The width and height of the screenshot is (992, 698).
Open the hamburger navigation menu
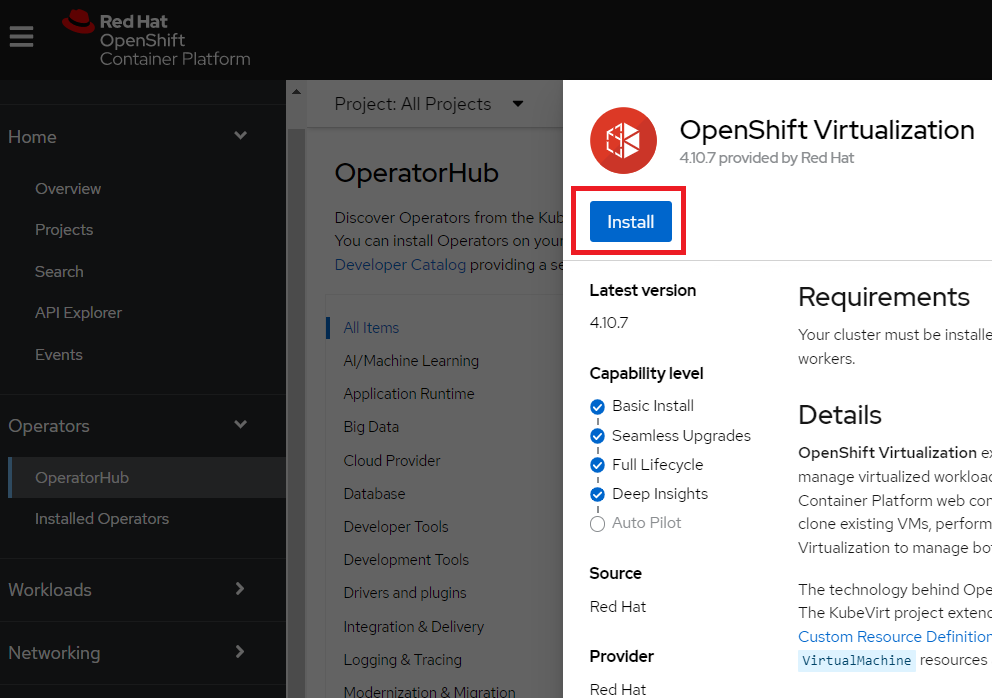(x=22, y=37)
